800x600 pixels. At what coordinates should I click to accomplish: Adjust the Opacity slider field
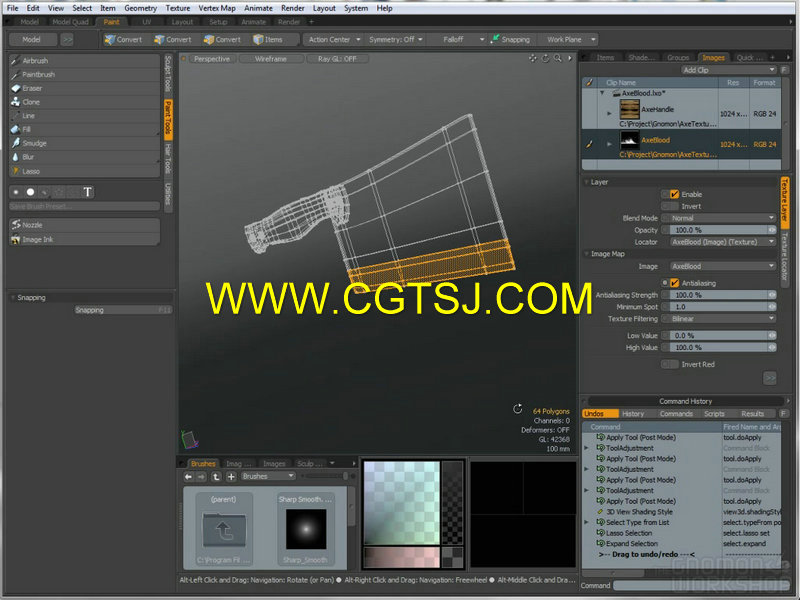pyautogui.click(x=721, y=230)
